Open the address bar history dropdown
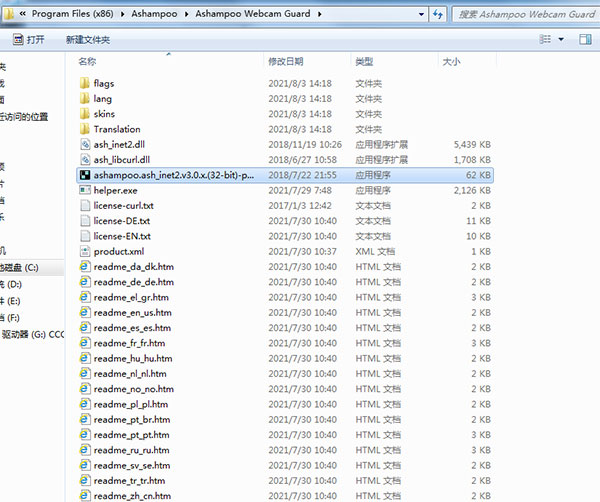The height and width of the screenshot is (502, 600). point(421,15)
